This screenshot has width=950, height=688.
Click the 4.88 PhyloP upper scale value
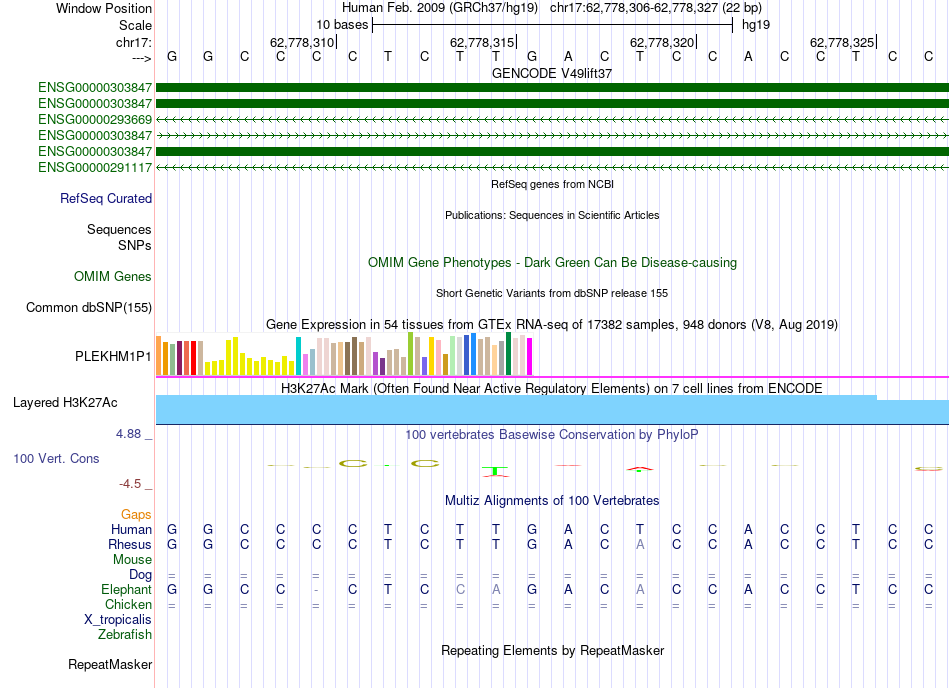point(128,434)
